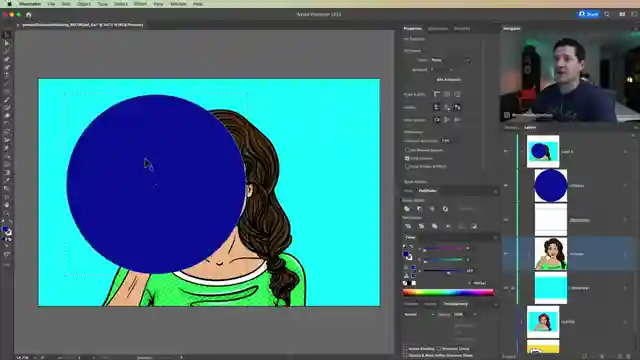Open the Transparency panel menu
Image resolution: width=640 pixels, height=360 pixels.
coord(496,304)
